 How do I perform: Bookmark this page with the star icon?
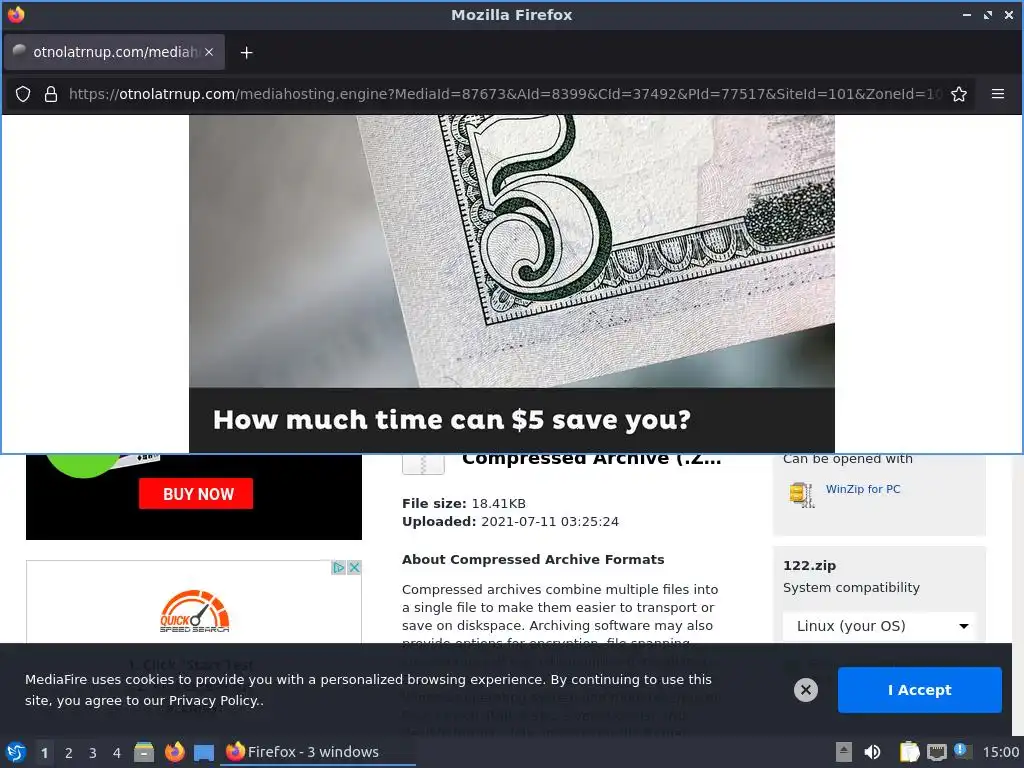coord(959,94)
